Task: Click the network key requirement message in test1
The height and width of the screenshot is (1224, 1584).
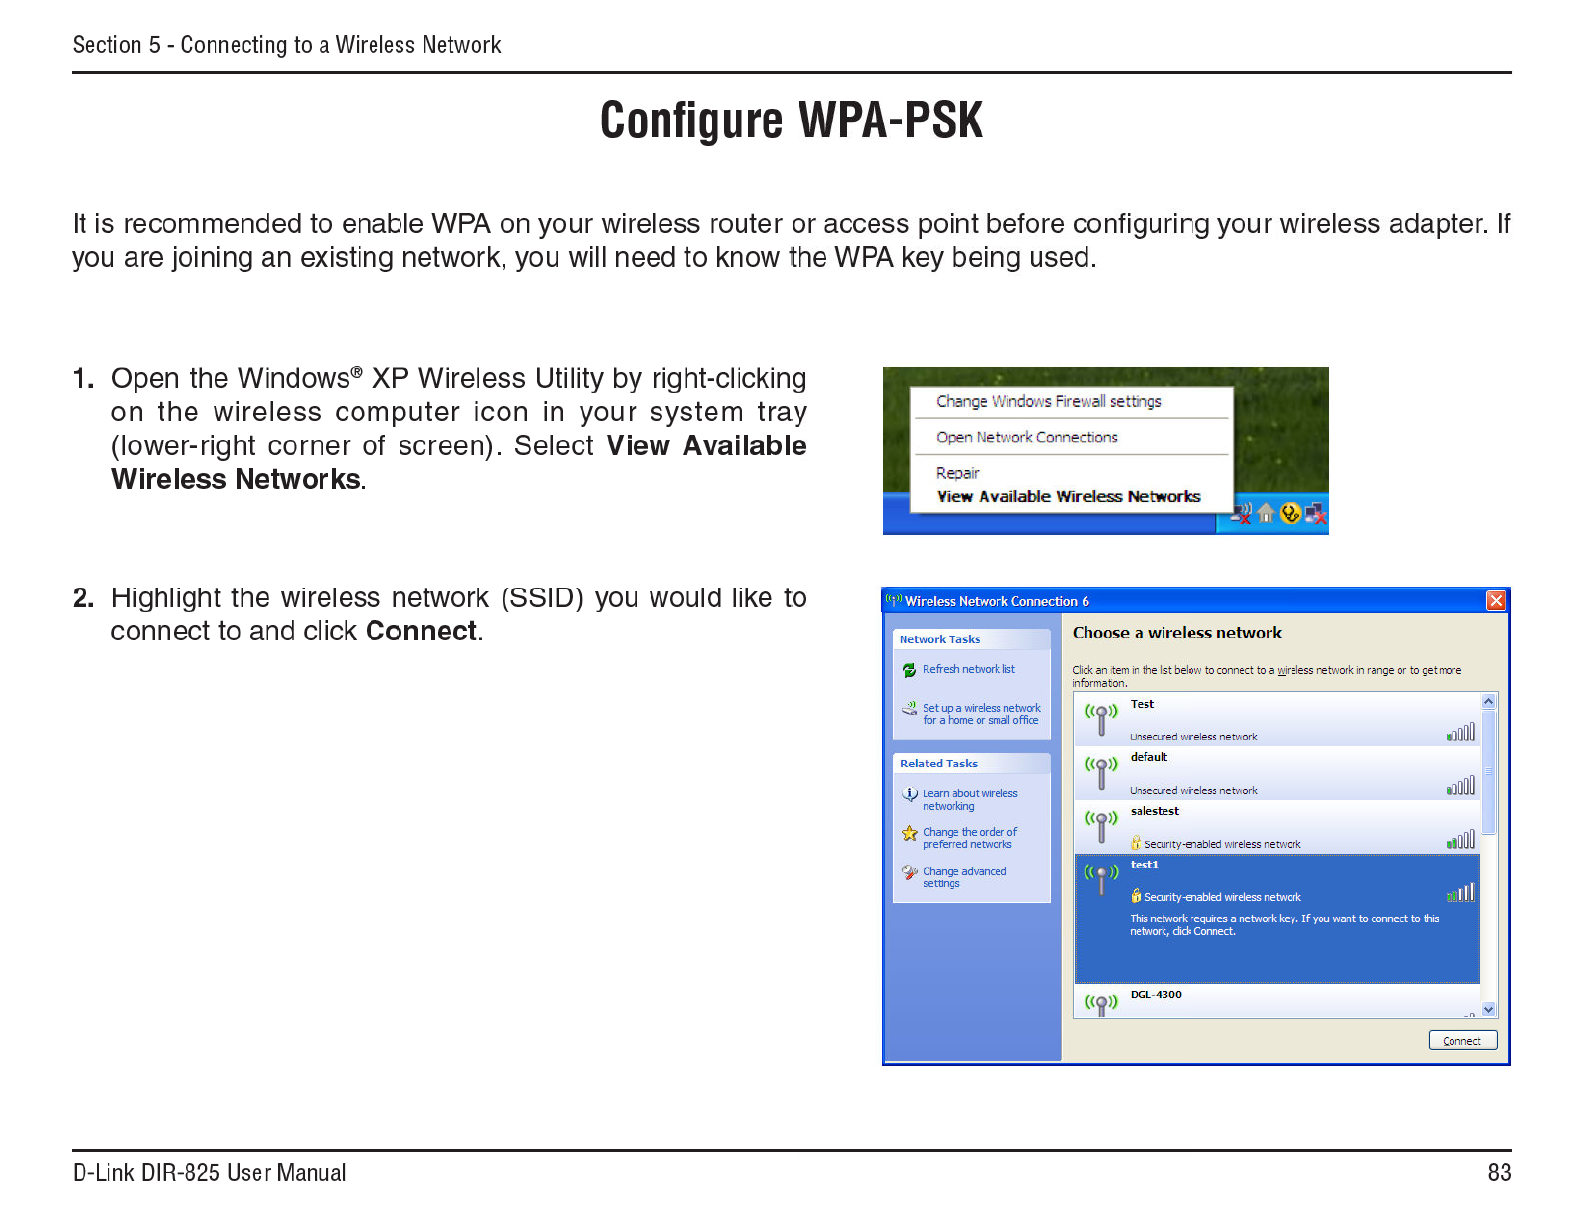Action: (1285, 925)
